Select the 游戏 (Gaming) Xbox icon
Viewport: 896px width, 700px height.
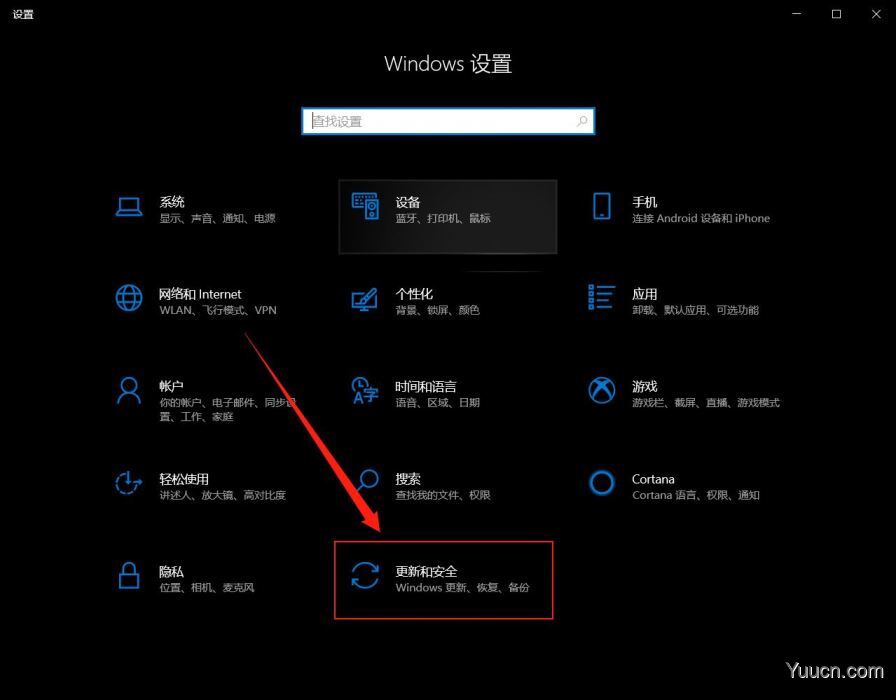pyautogui.click(x=602, y=390)
